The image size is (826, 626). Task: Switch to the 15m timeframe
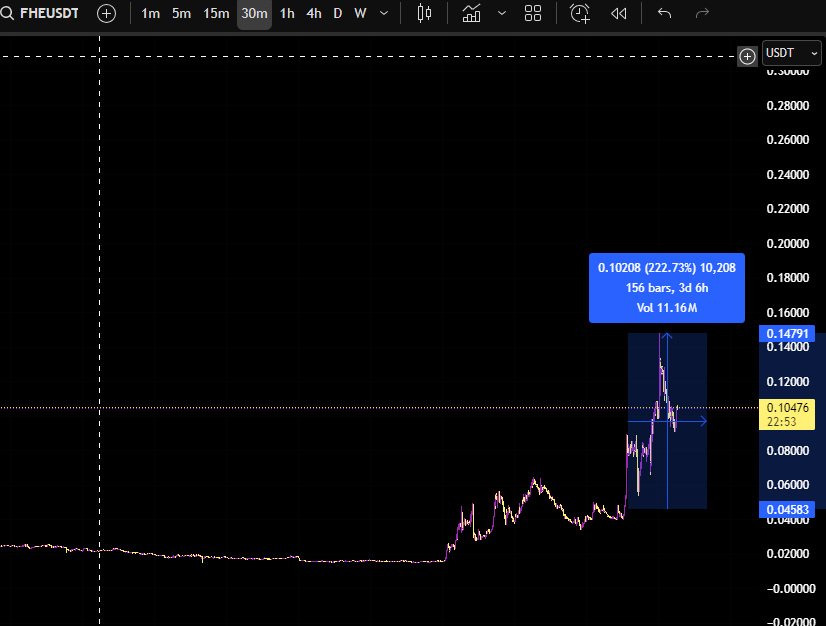216,14
